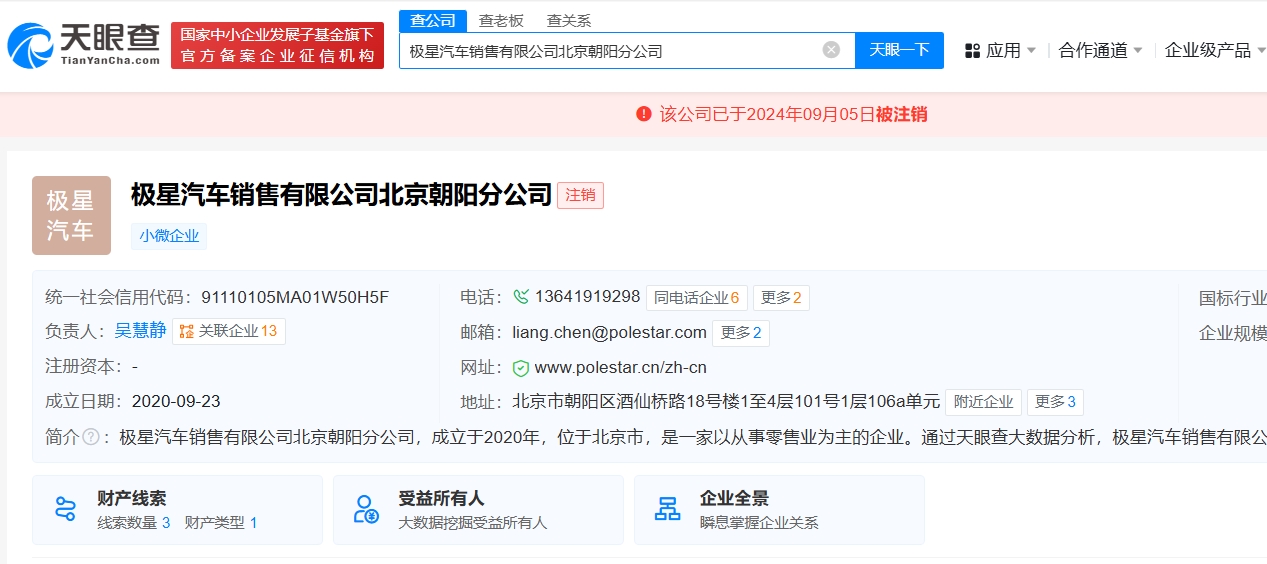Click the email liang.chen@polestar.com
The height and width of the screenshot is (564, 1267).
click(x=609, y=332)
